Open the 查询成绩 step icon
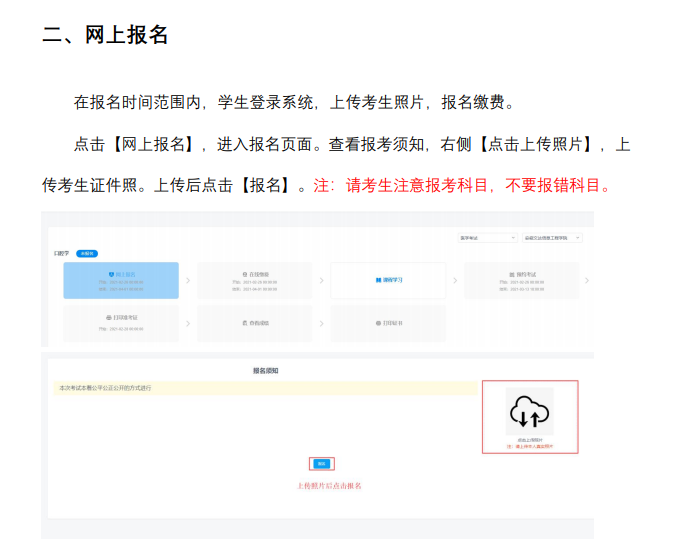The image size is (686, 557). click(x=245, y=324)
